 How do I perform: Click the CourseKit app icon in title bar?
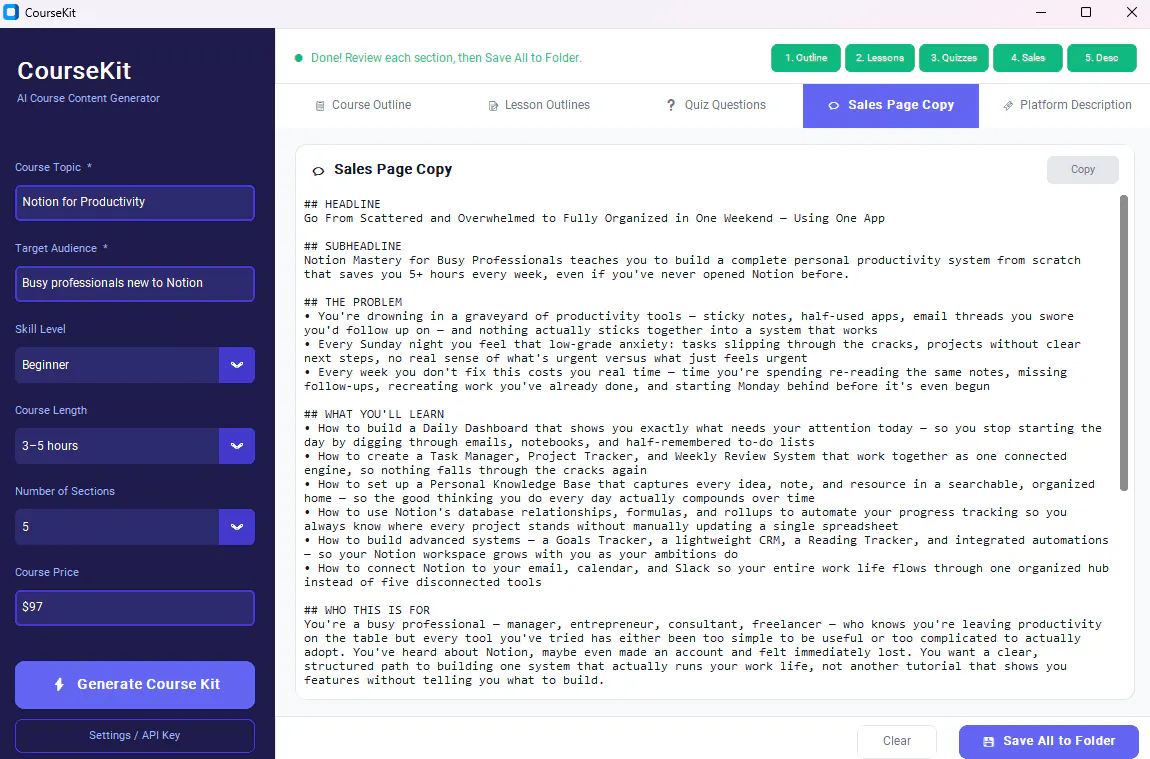coord(11,12)
